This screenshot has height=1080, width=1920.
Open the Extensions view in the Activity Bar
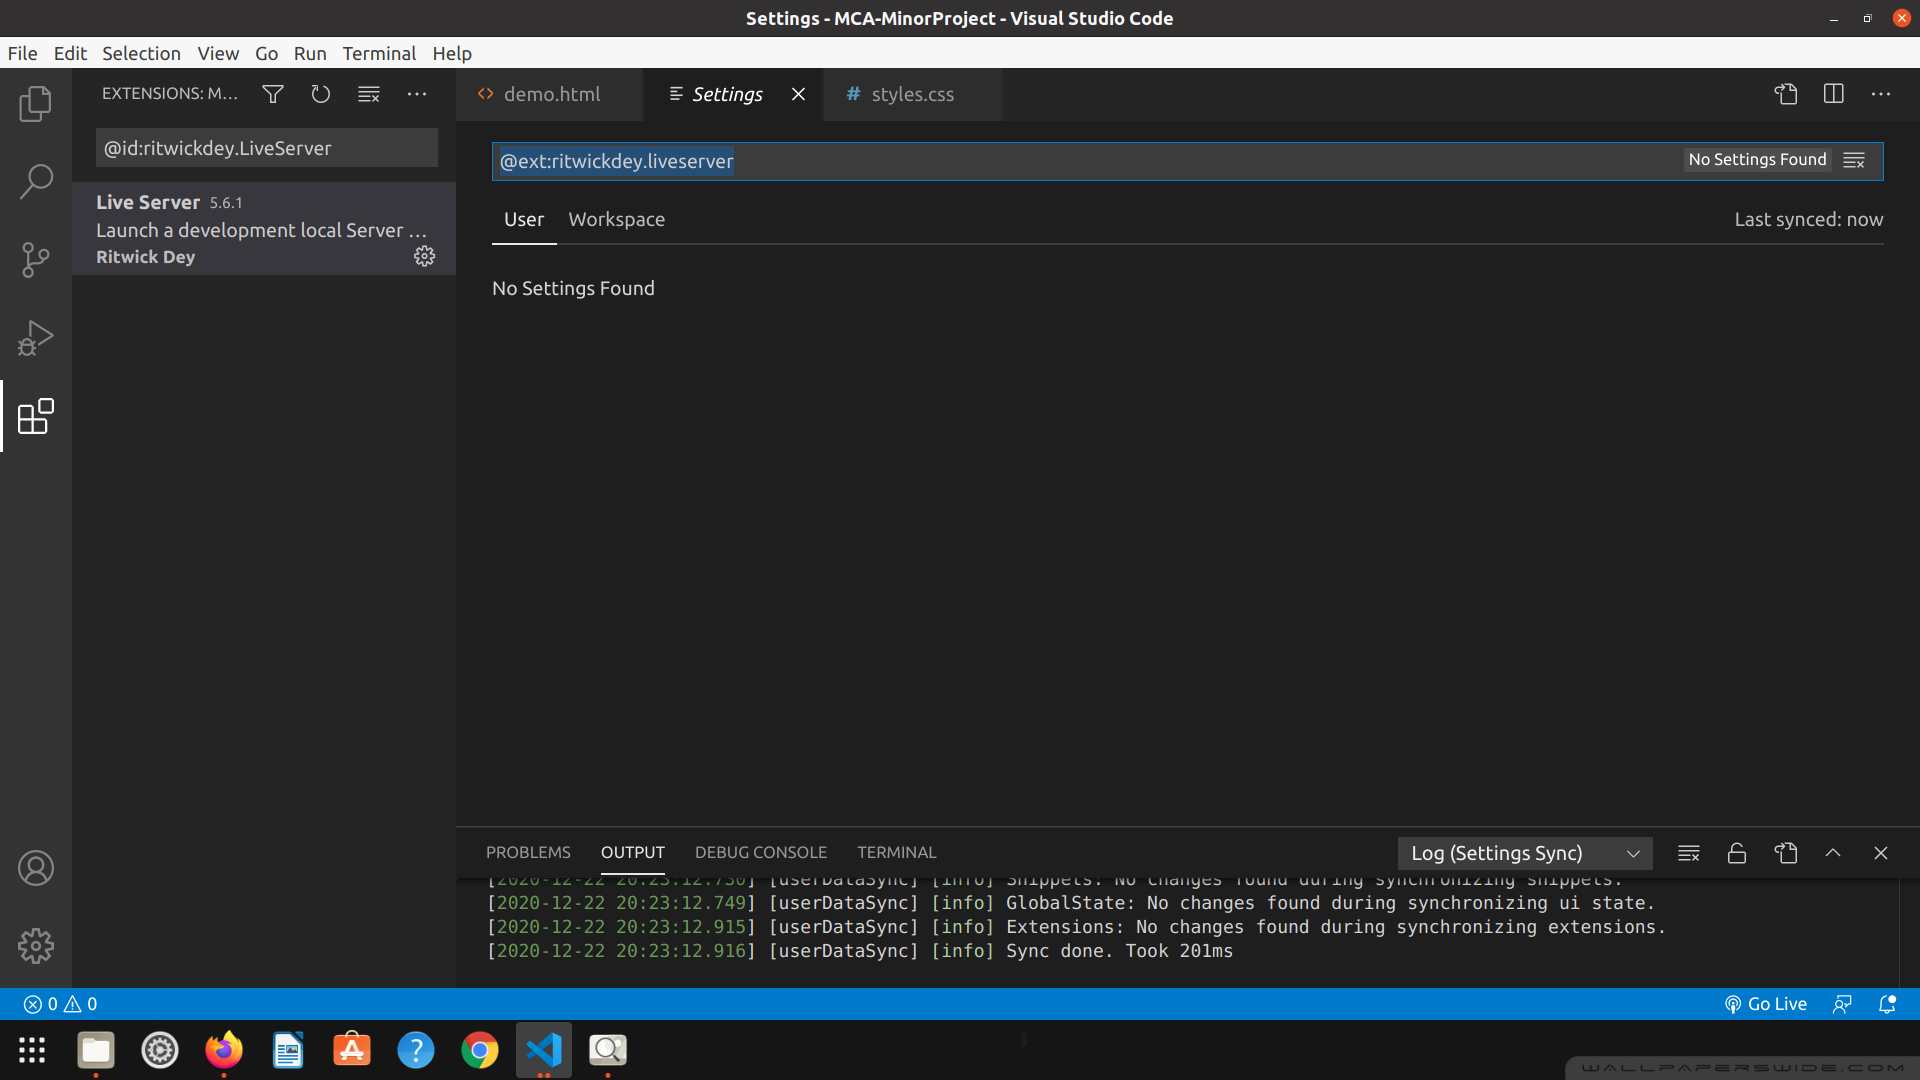pyautogui.click(x=36, y=417)
